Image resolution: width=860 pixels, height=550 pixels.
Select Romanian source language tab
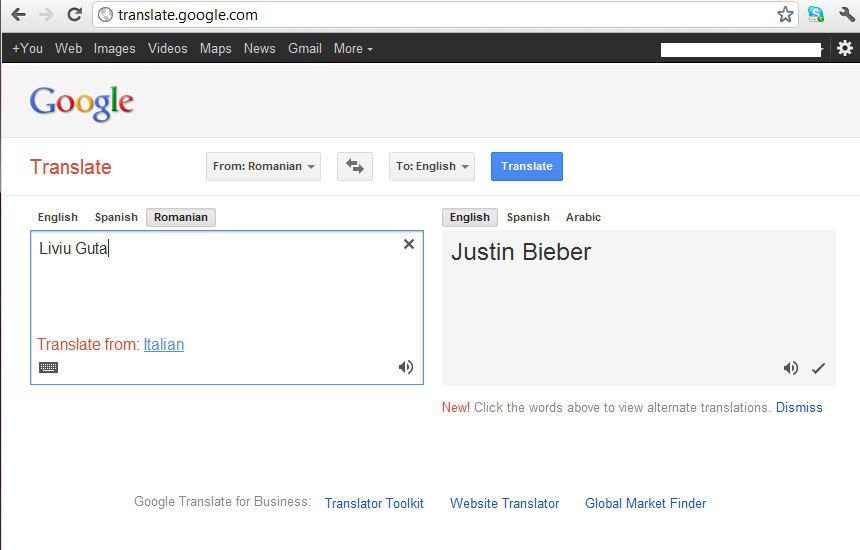(x=181, y=217)
